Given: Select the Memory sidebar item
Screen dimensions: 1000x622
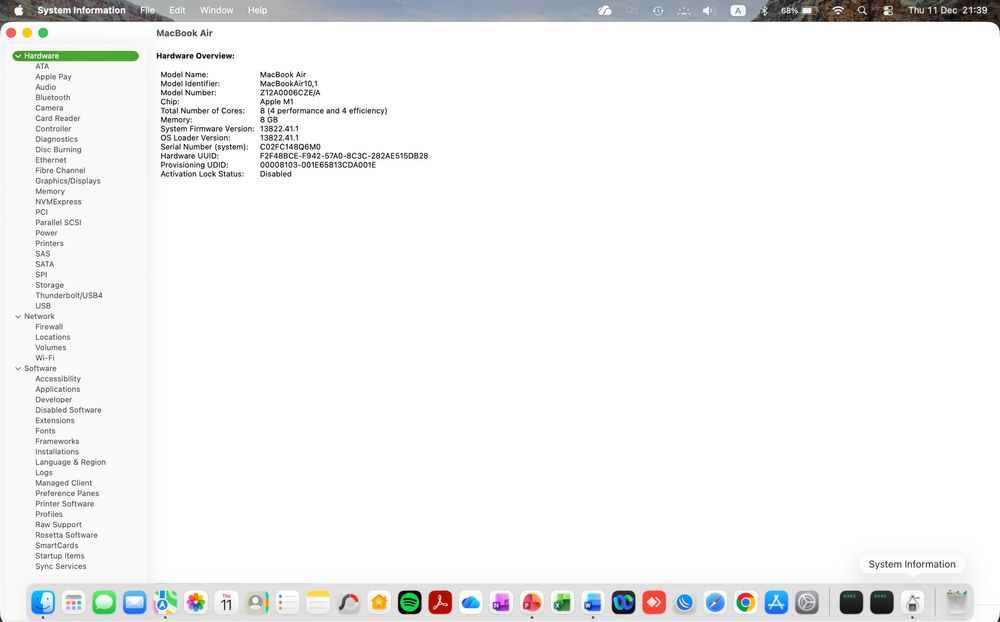Looking at the screenshot, I should (50, 191).
